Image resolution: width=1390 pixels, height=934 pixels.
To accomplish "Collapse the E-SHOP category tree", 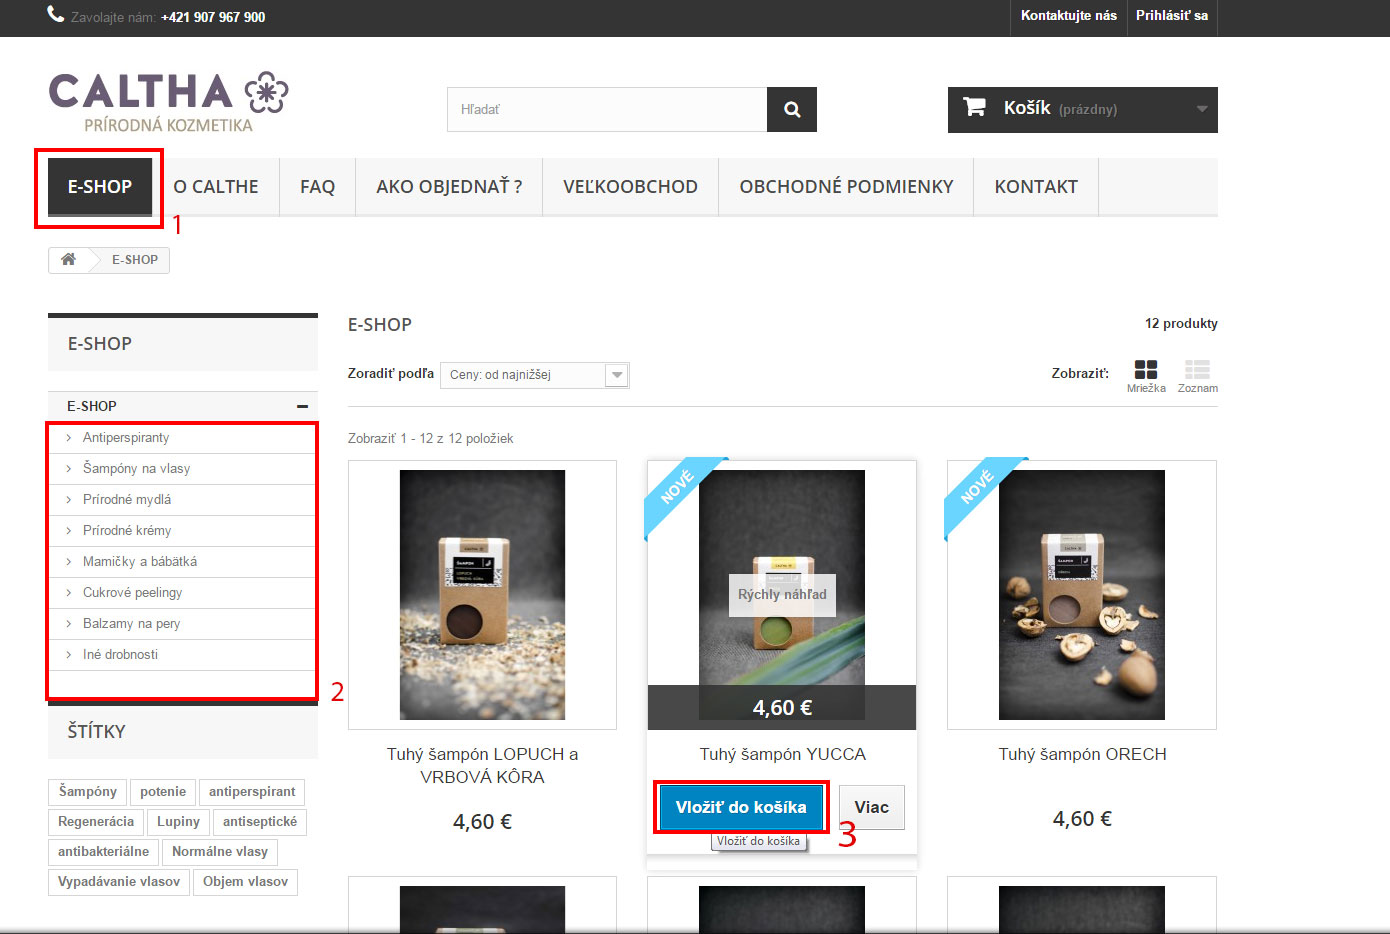I will tap(302, 406).
